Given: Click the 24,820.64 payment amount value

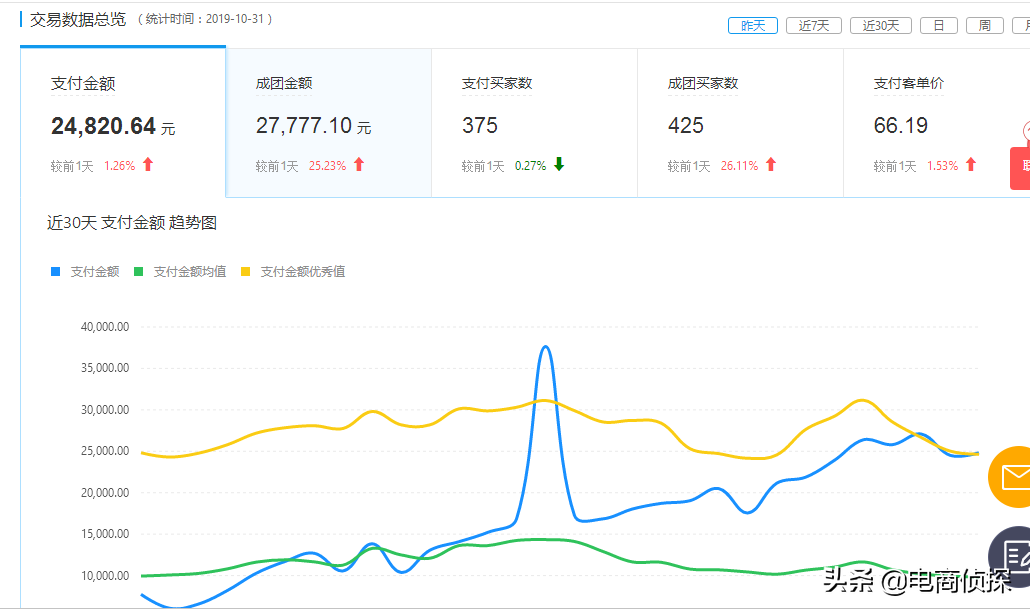Looking at the screenshot, I should [103, 126].
